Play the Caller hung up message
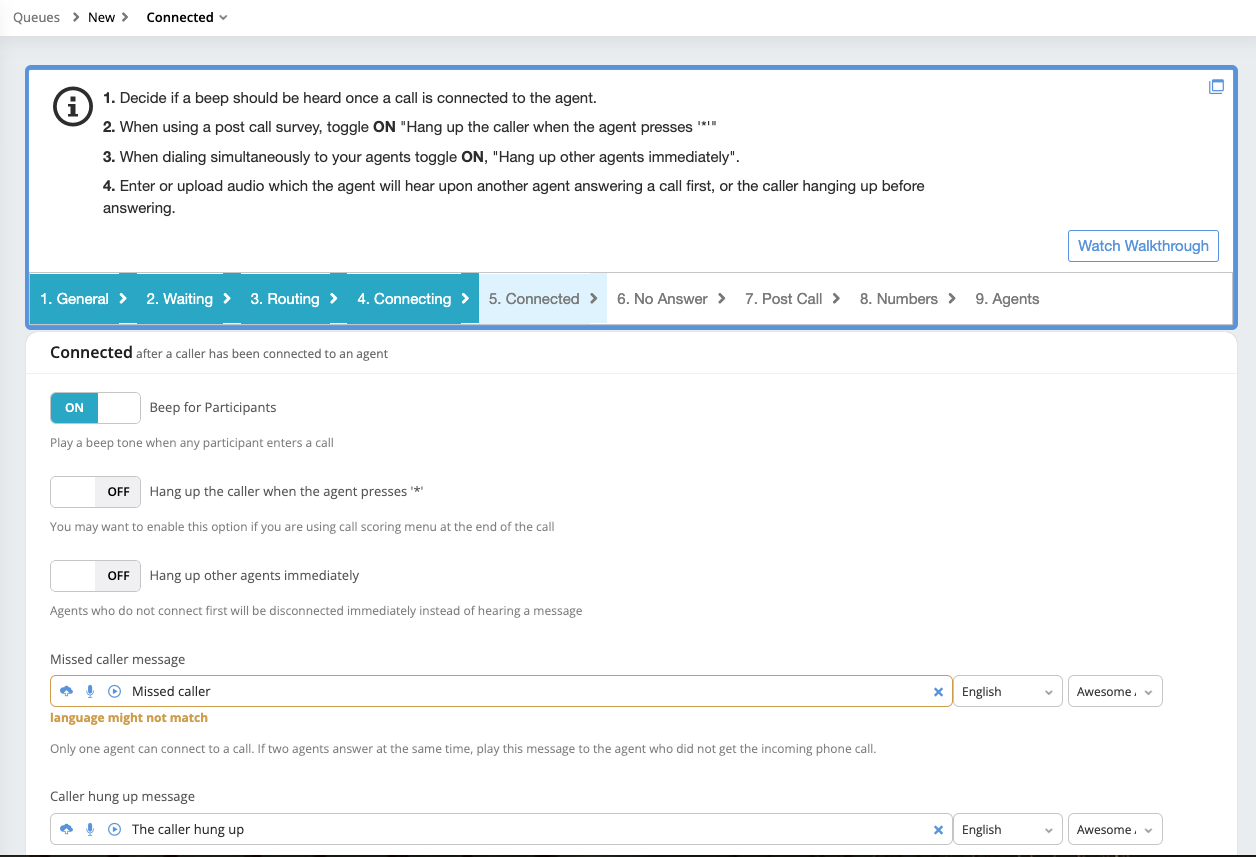Screen dimensions: 1256x857 [114, 829]
